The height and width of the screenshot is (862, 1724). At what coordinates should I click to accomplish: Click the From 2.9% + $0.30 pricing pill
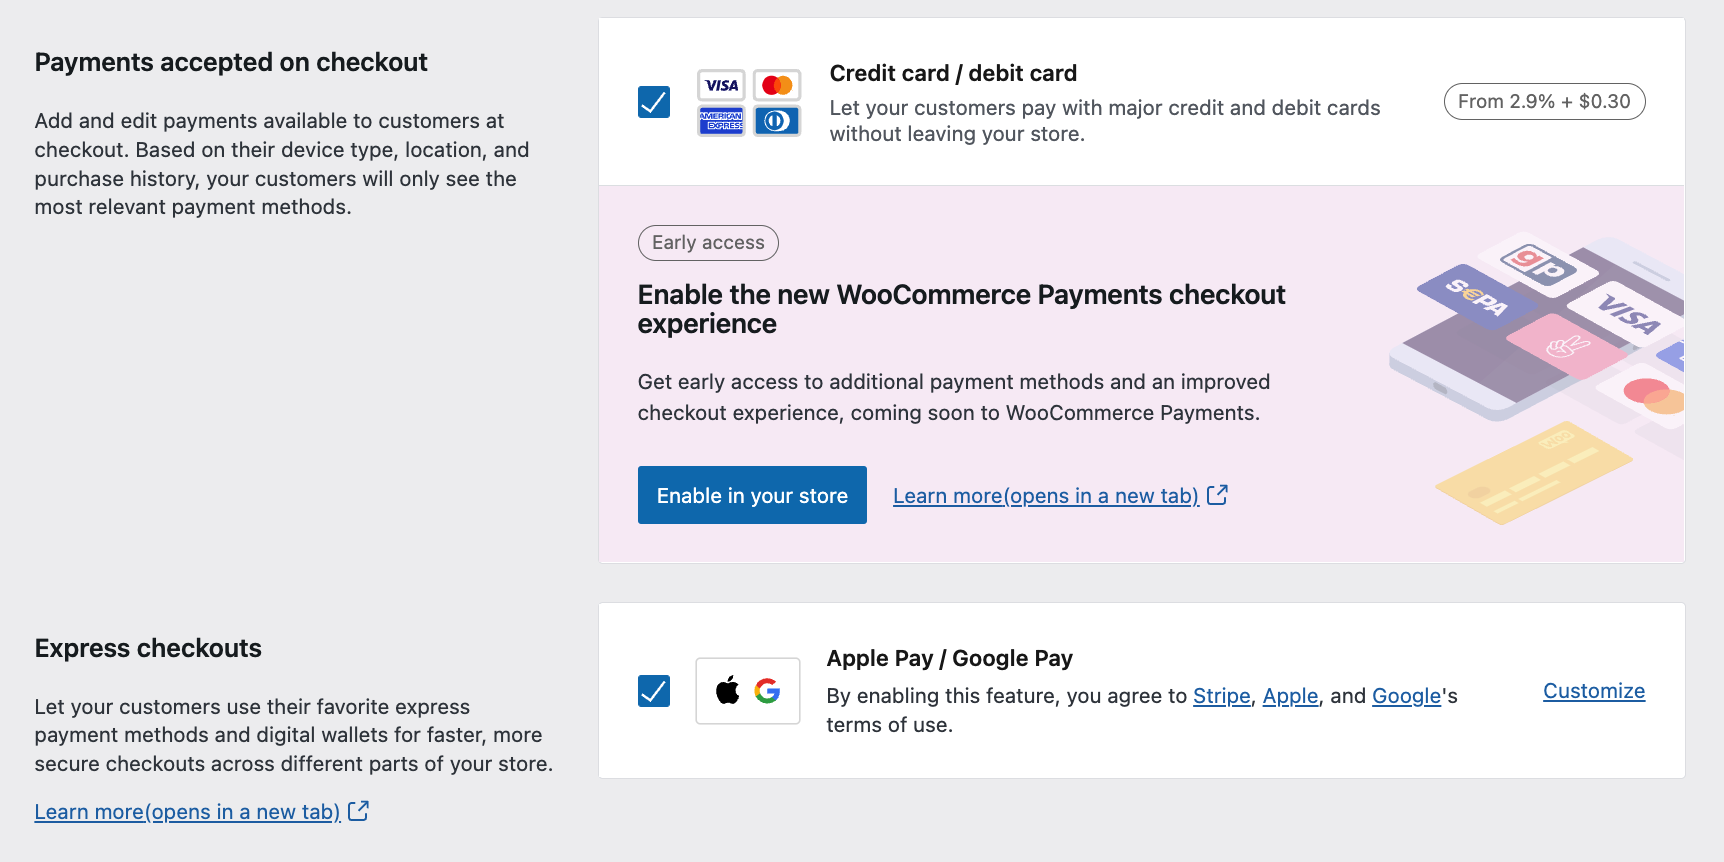[1544, 101]
